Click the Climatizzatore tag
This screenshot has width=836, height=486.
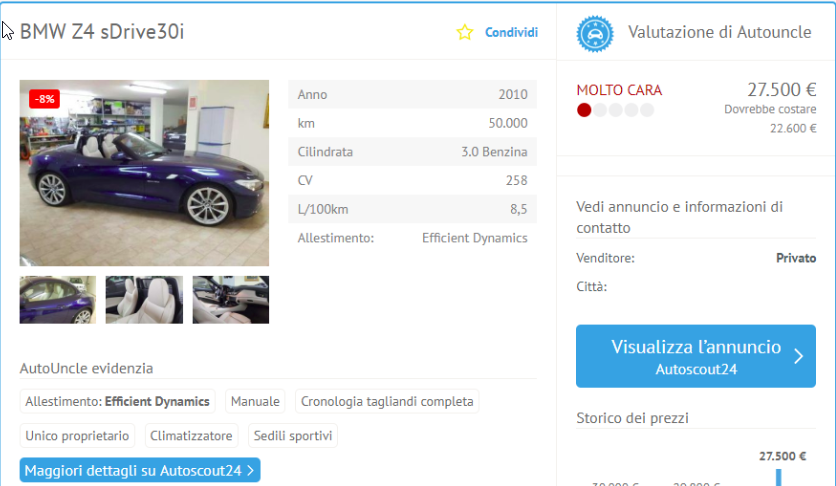[x=191, y=436]
